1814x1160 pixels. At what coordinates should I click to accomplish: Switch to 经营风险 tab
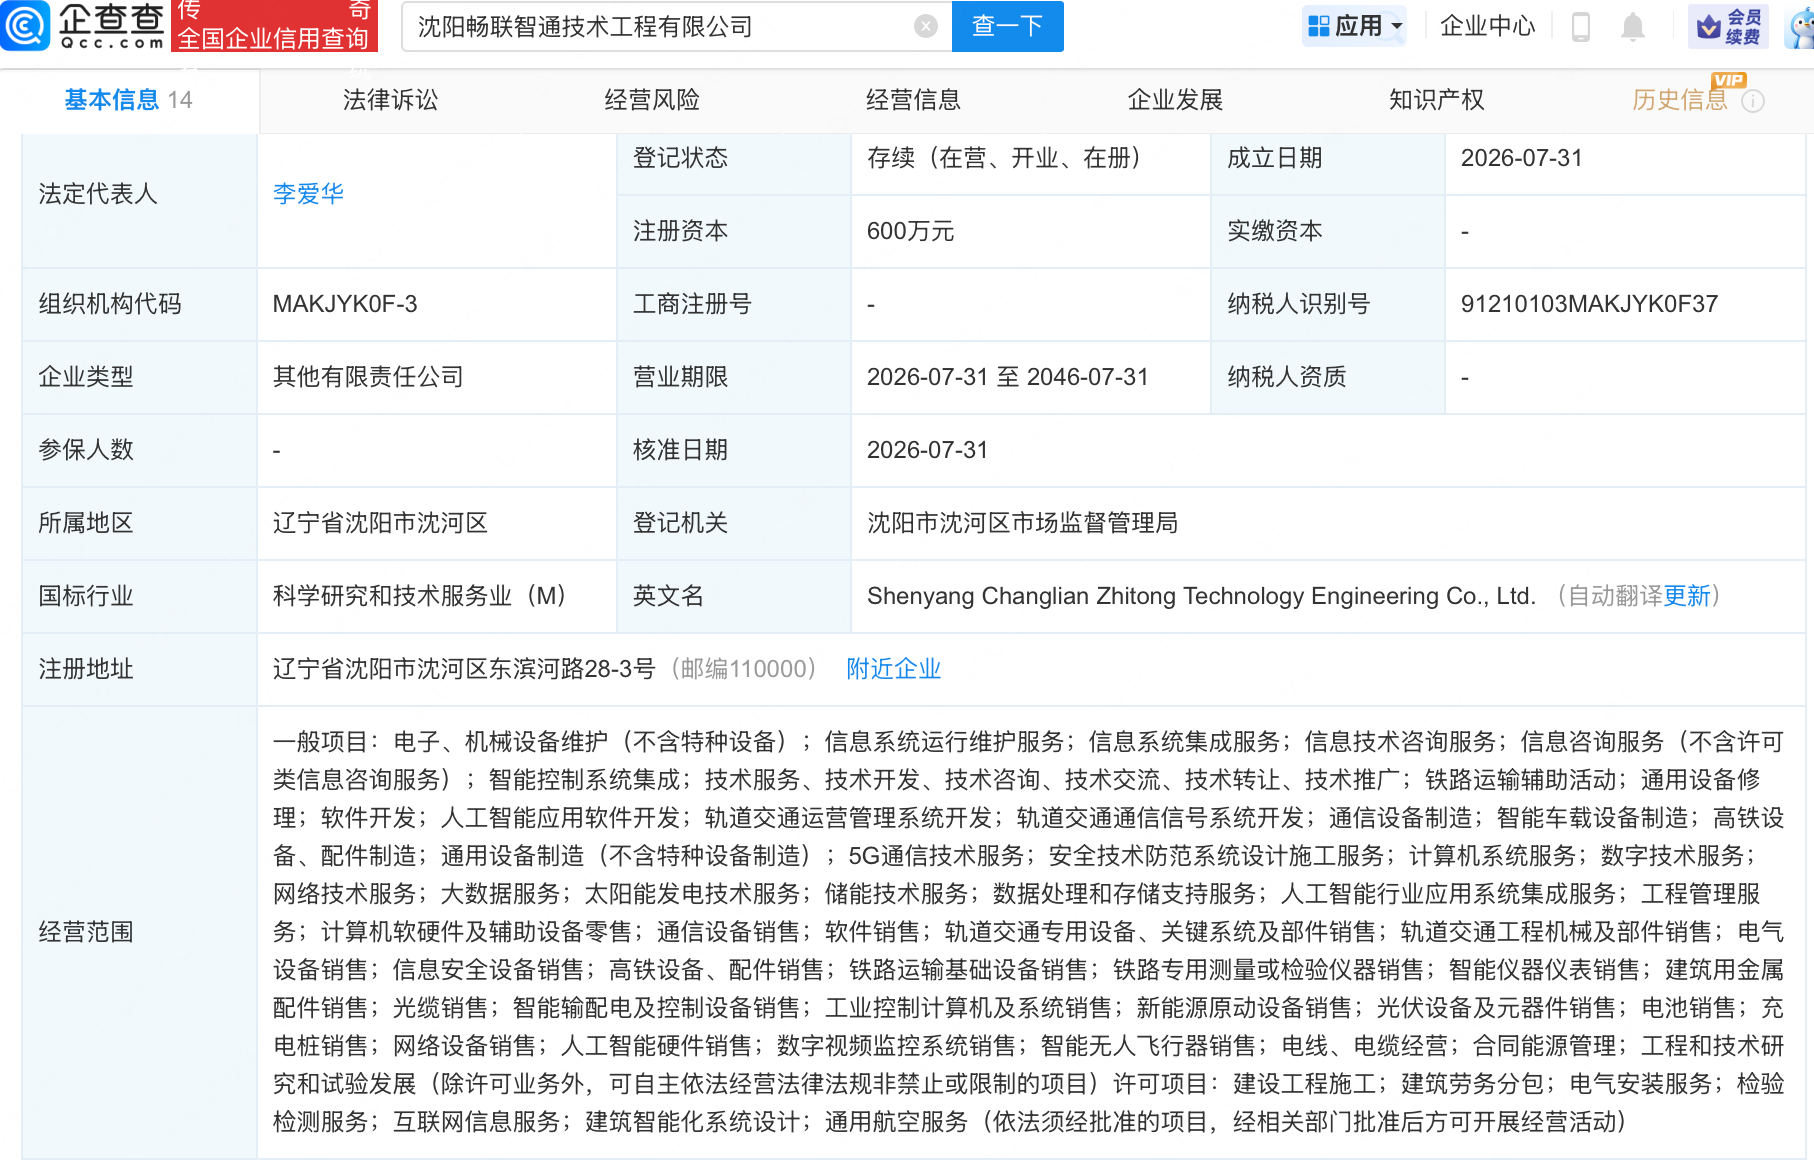point(652,100)
